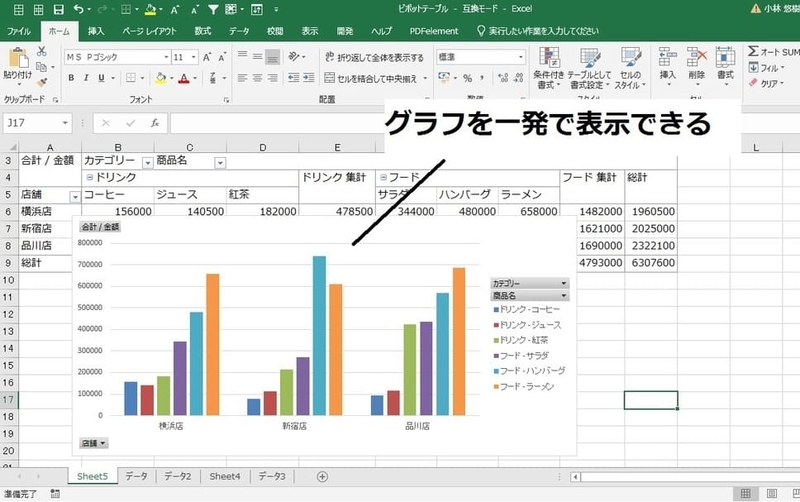800x502 pixels.
Task: Click the Save icon in quick access toolbar
Action: point(59,9)
